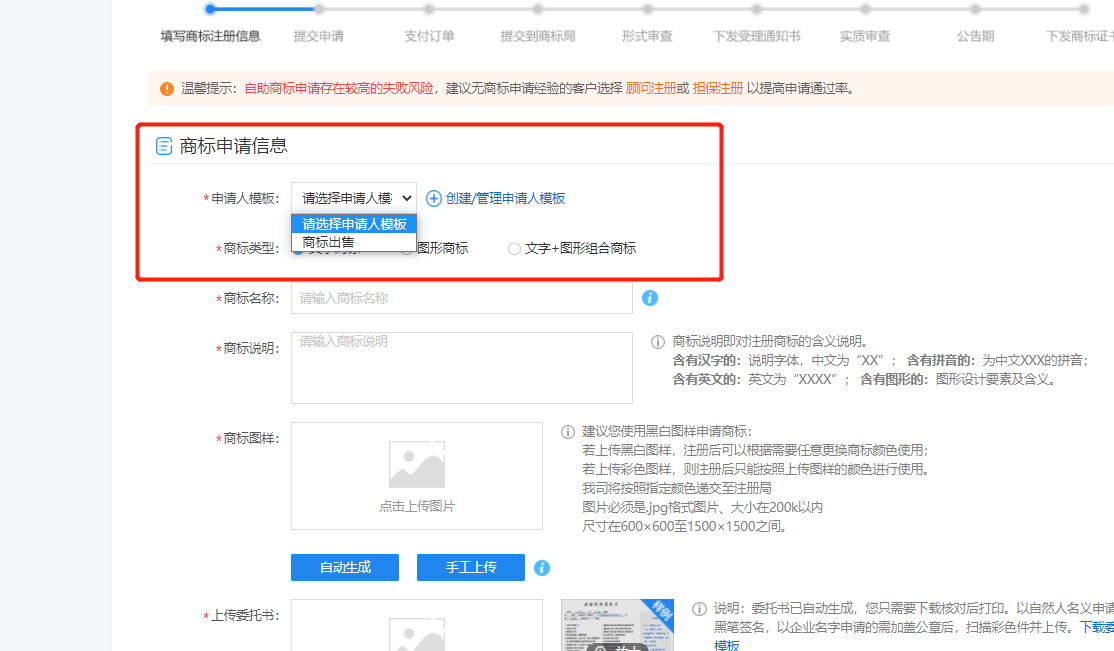The image size is (1114, 651).
Task: Click the info icon beside 商标说明 hint text
Action: pyautogui.click(x=658, y=342)
